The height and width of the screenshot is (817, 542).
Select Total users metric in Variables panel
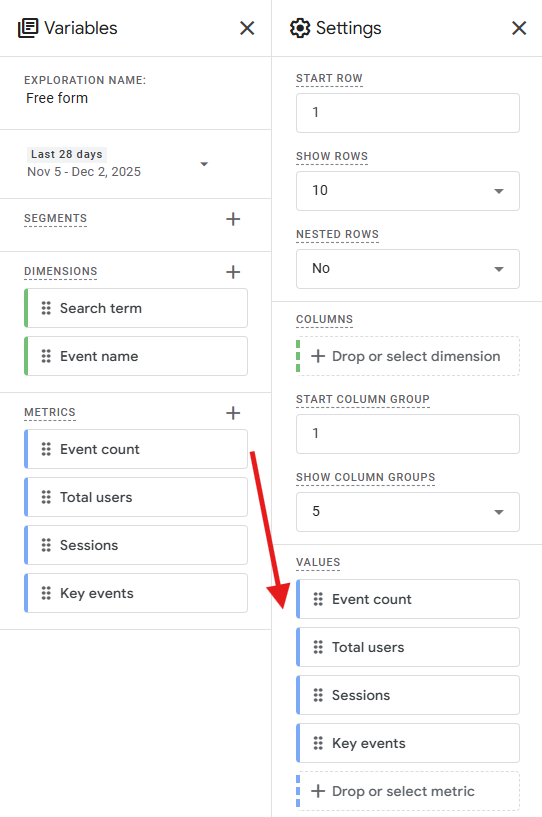136,497
